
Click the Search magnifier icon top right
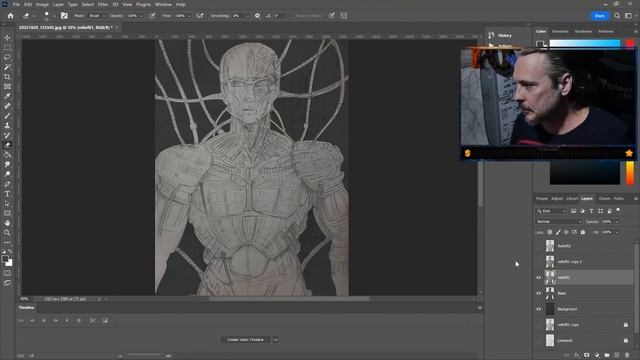click(617, 16)
